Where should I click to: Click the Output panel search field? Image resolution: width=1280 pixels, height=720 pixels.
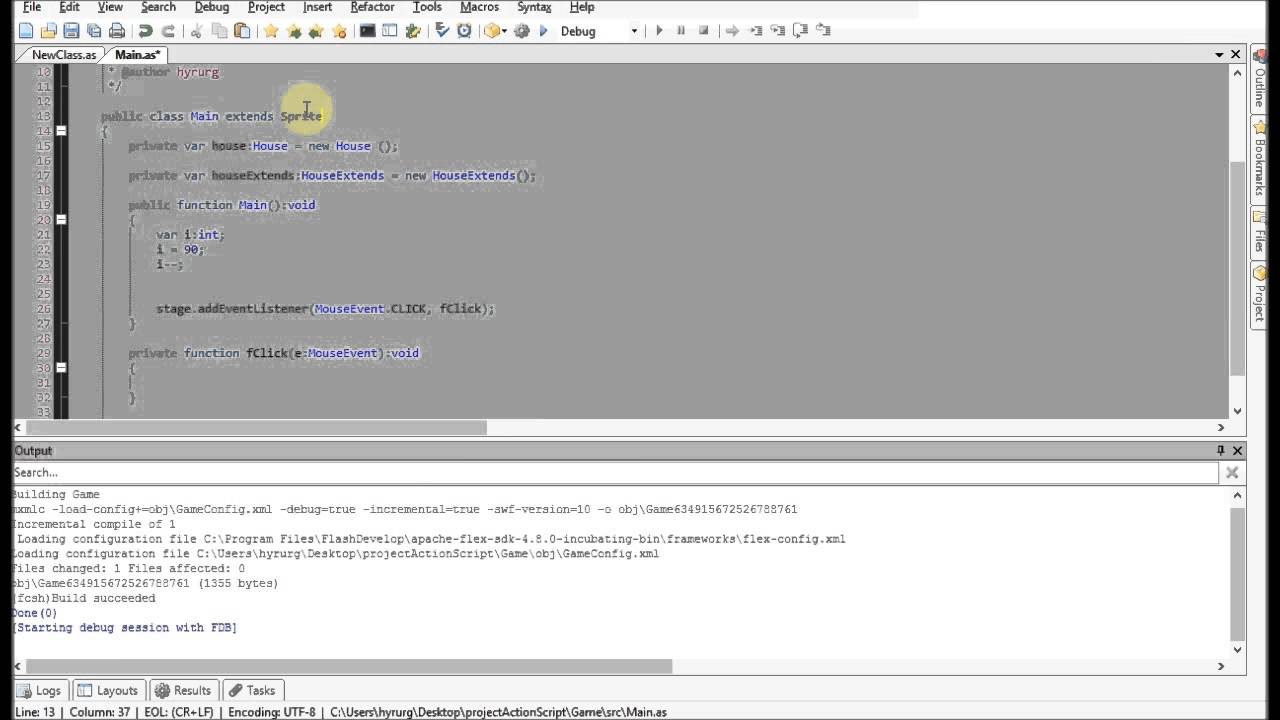(616, 472)
